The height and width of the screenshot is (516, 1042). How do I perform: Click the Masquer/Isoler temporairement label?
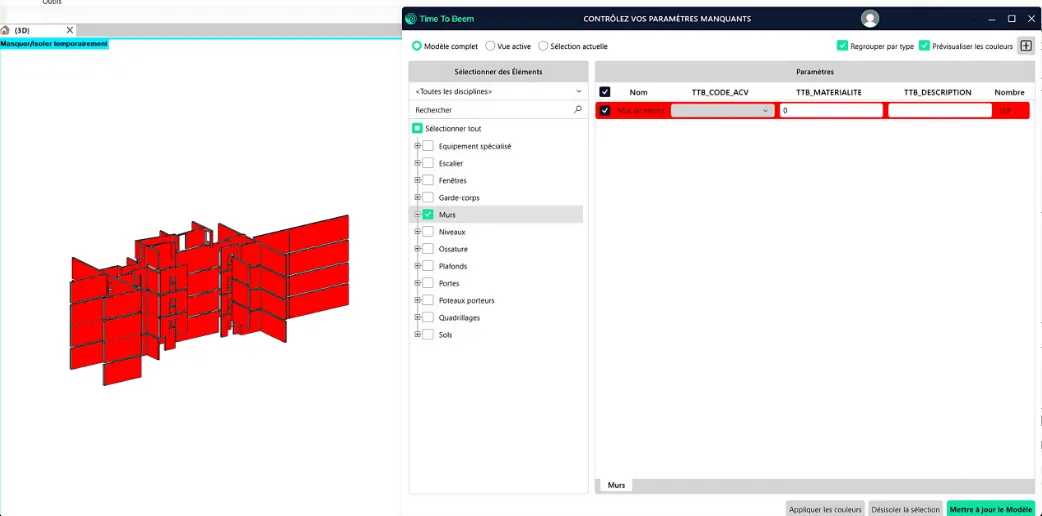tap(54, 43)
